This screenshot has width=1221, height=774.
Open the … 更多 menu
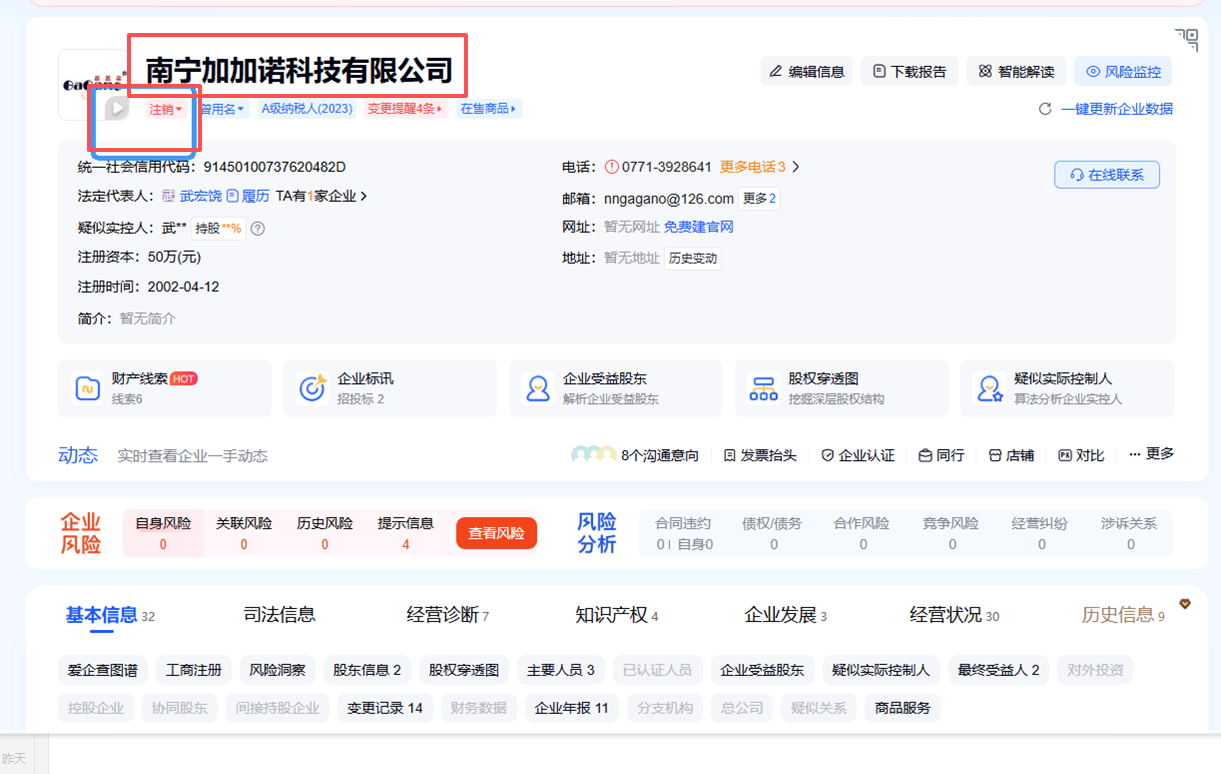point(1151,454)
